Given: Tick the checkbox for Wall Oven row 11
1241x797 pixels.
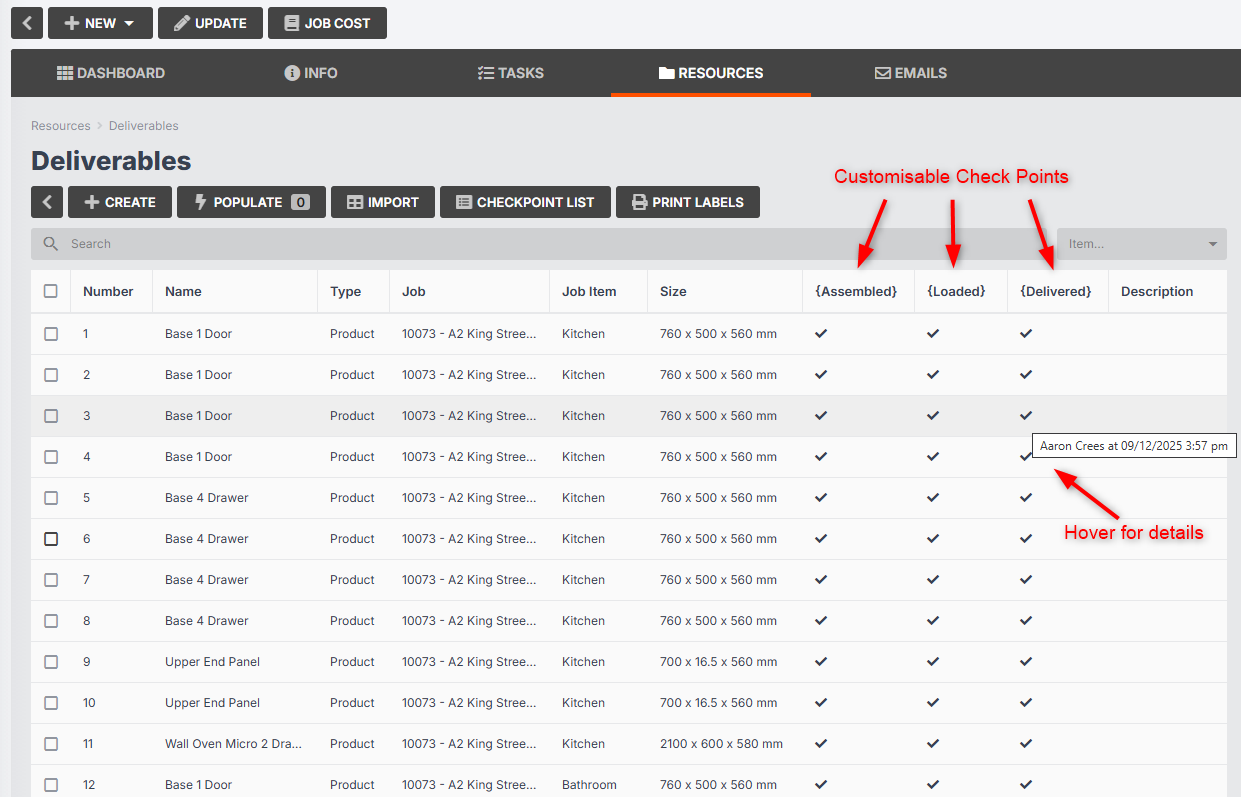Looking at the screenshot, I should click(x=51, y=743).
